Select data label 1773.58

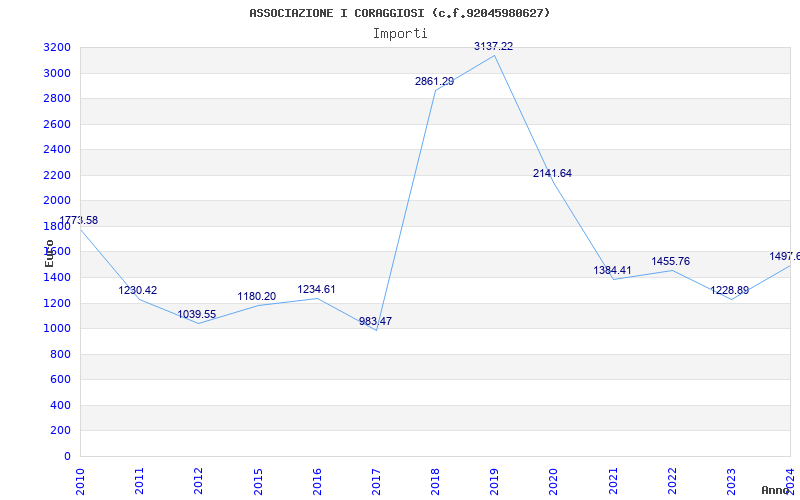79,220
